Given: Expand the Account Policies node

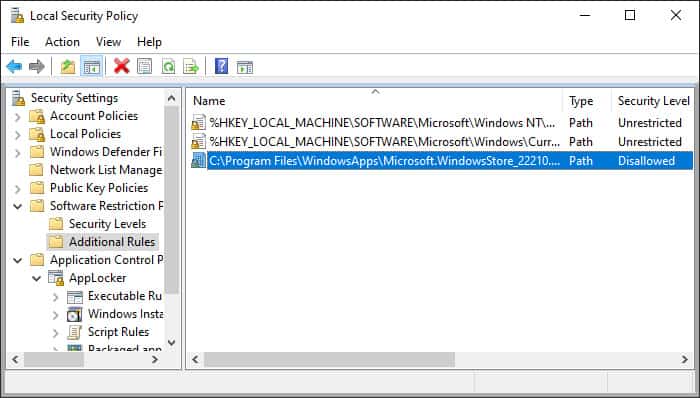Looking at the screenshot, I should (17, 117).
